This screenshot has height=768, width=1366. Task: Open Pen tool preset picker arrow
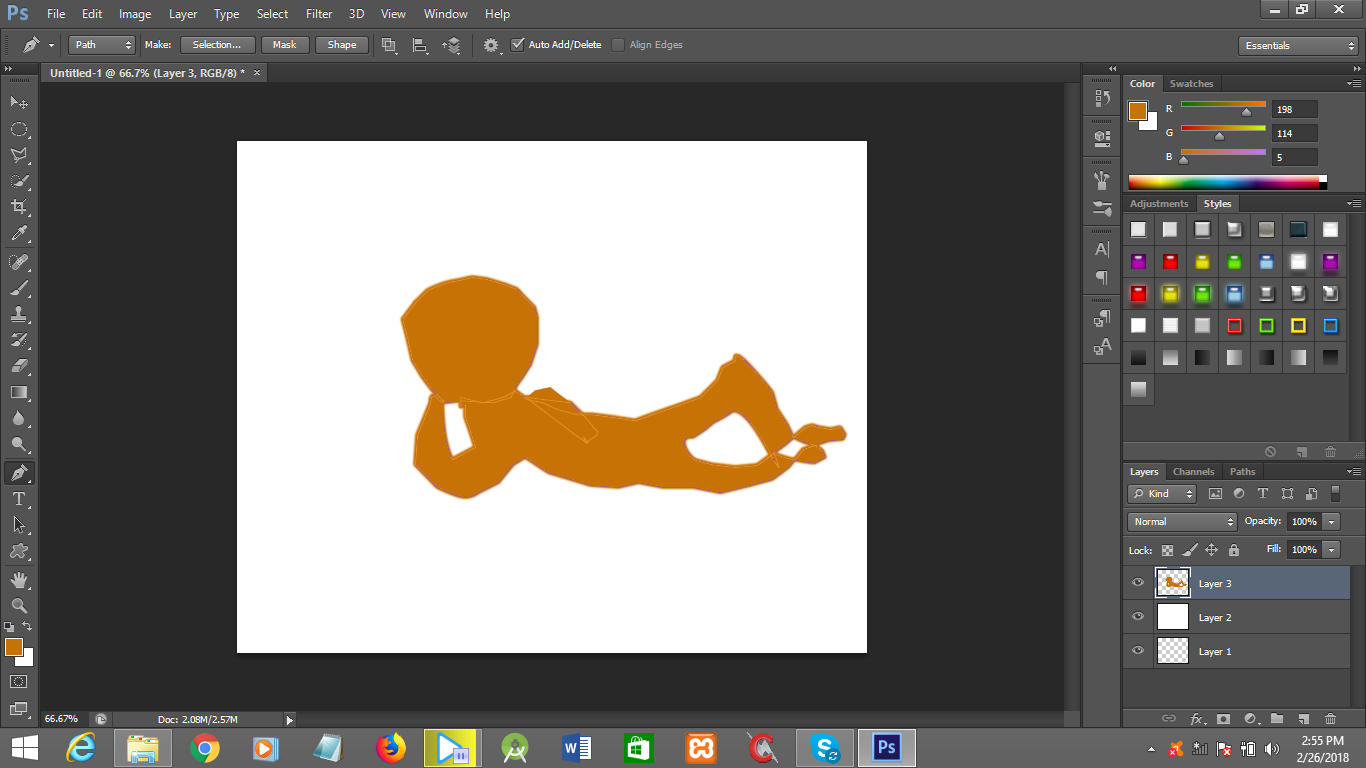(51, 46)
